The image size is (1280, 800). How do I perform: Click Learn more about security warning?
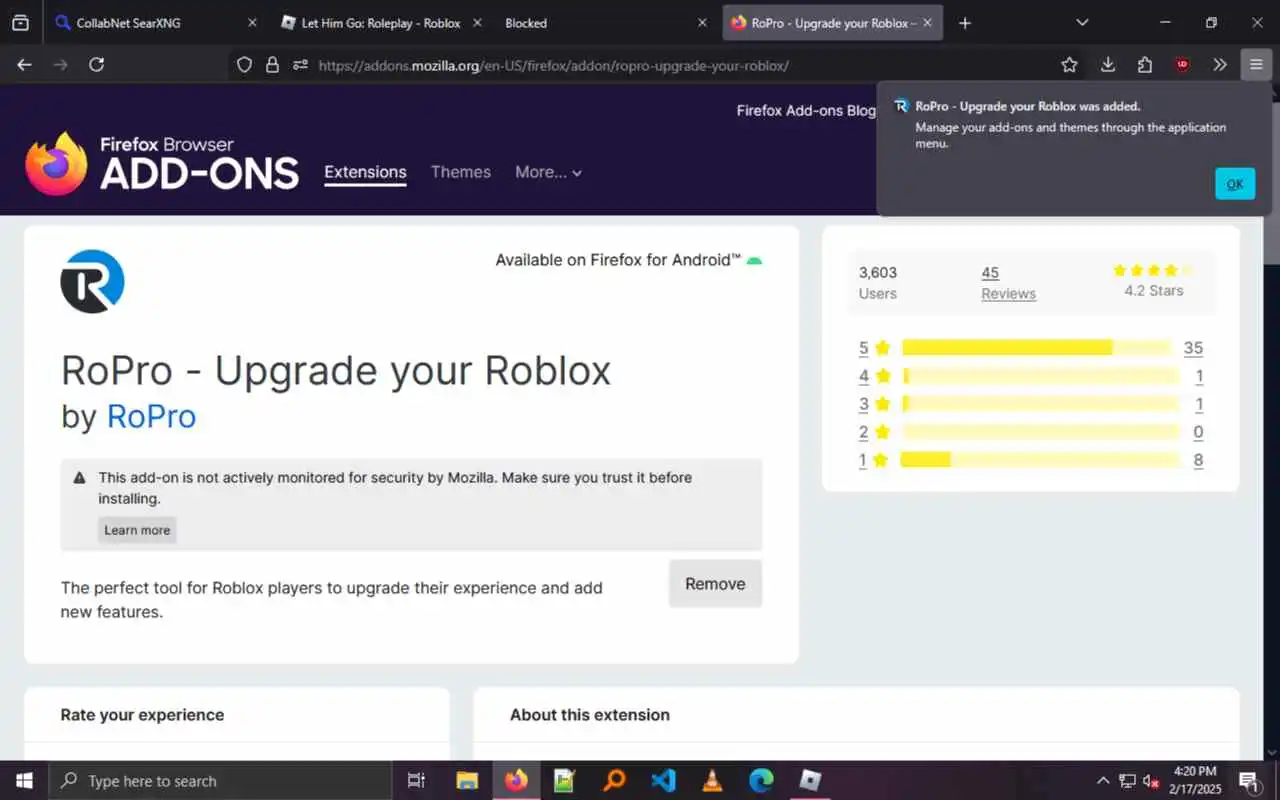pos(137,530)
